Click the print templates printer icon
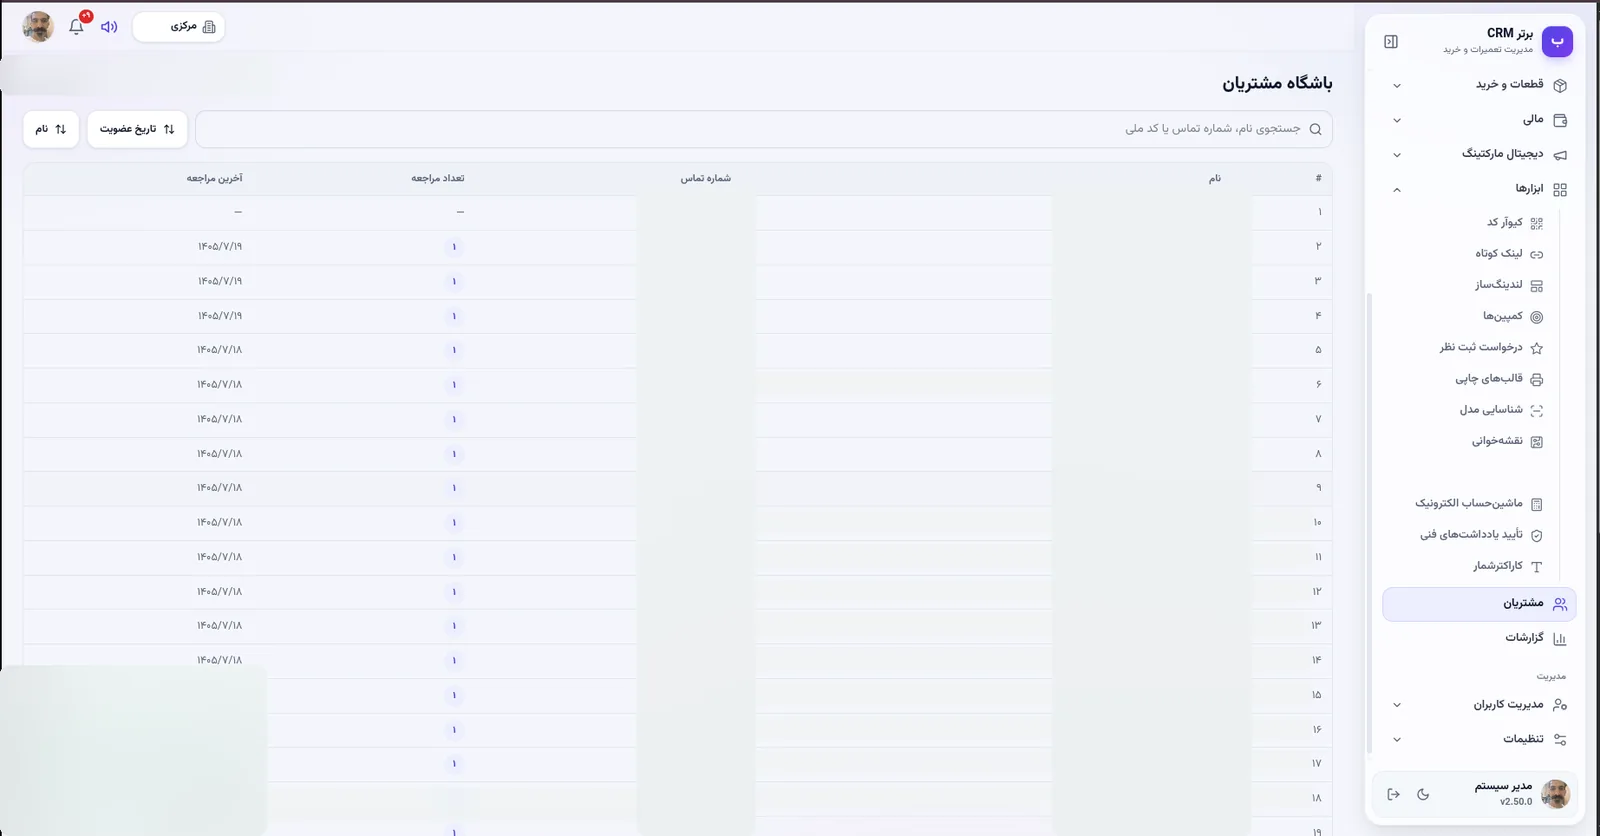Viewport: 1600px width, 836px height. [x=1537, y=379]
